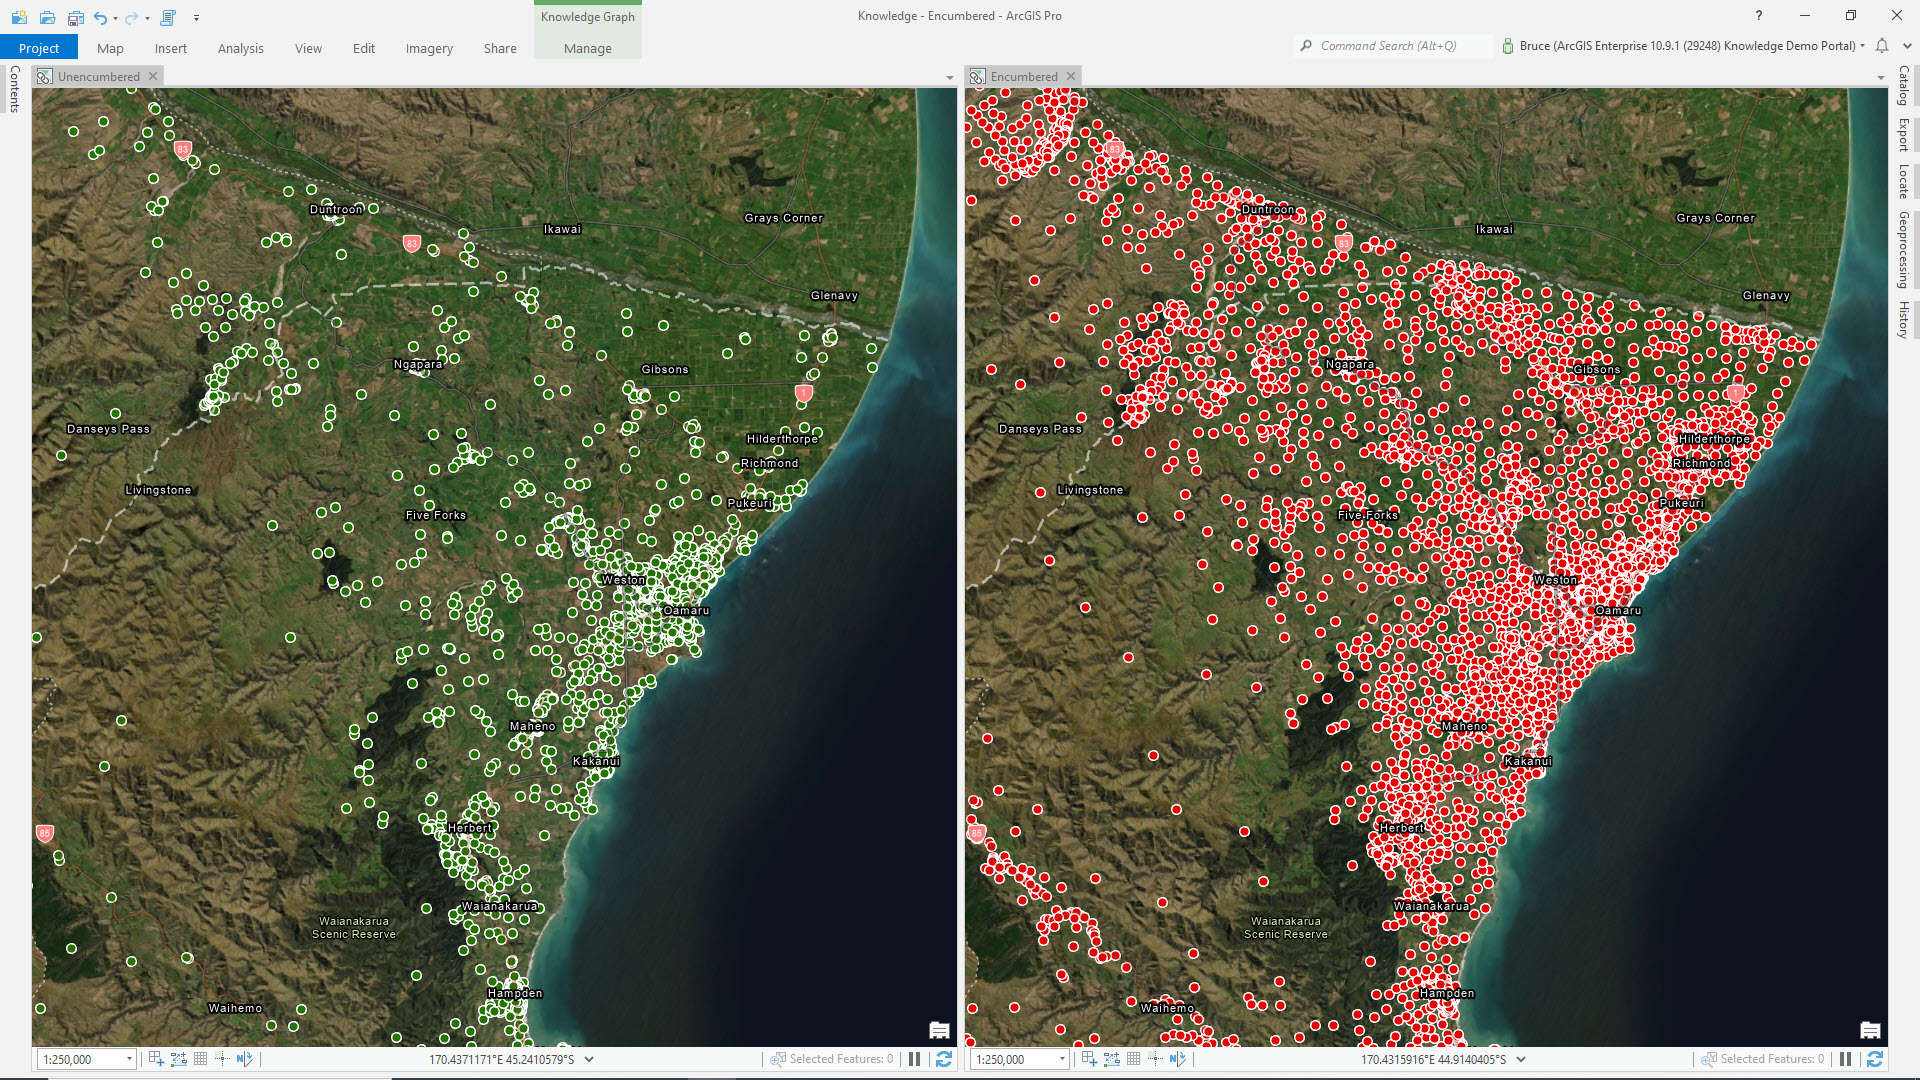Expand the coordinate display options chevron
1920x1080 pixels.
pyautogui.click(x=588, y=1059)
